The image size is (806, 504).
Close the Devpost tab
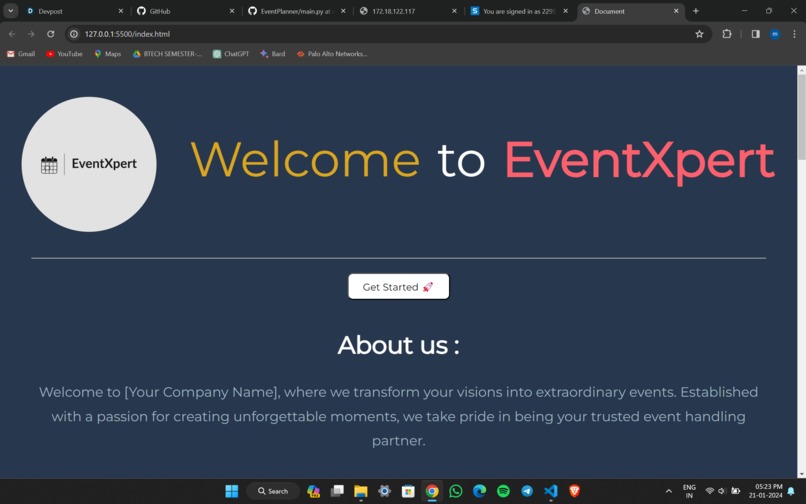pos(121,11)
